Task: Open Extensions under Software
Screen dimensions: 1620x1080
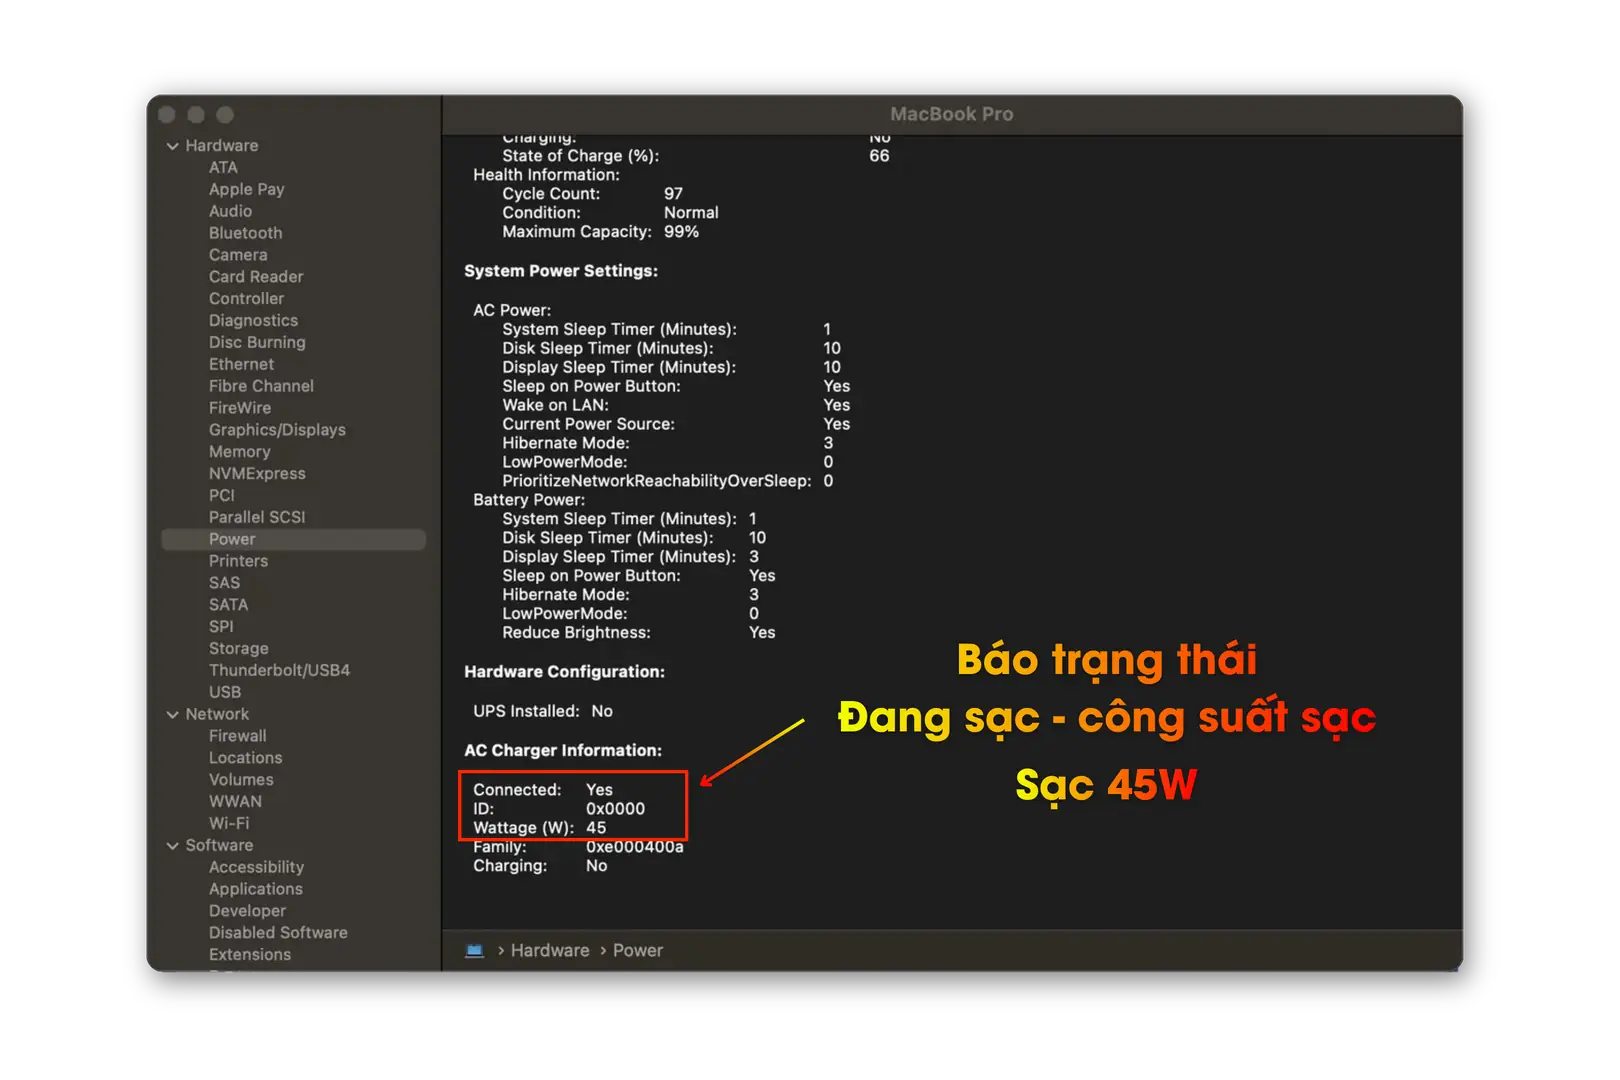Action: [250, 955]
